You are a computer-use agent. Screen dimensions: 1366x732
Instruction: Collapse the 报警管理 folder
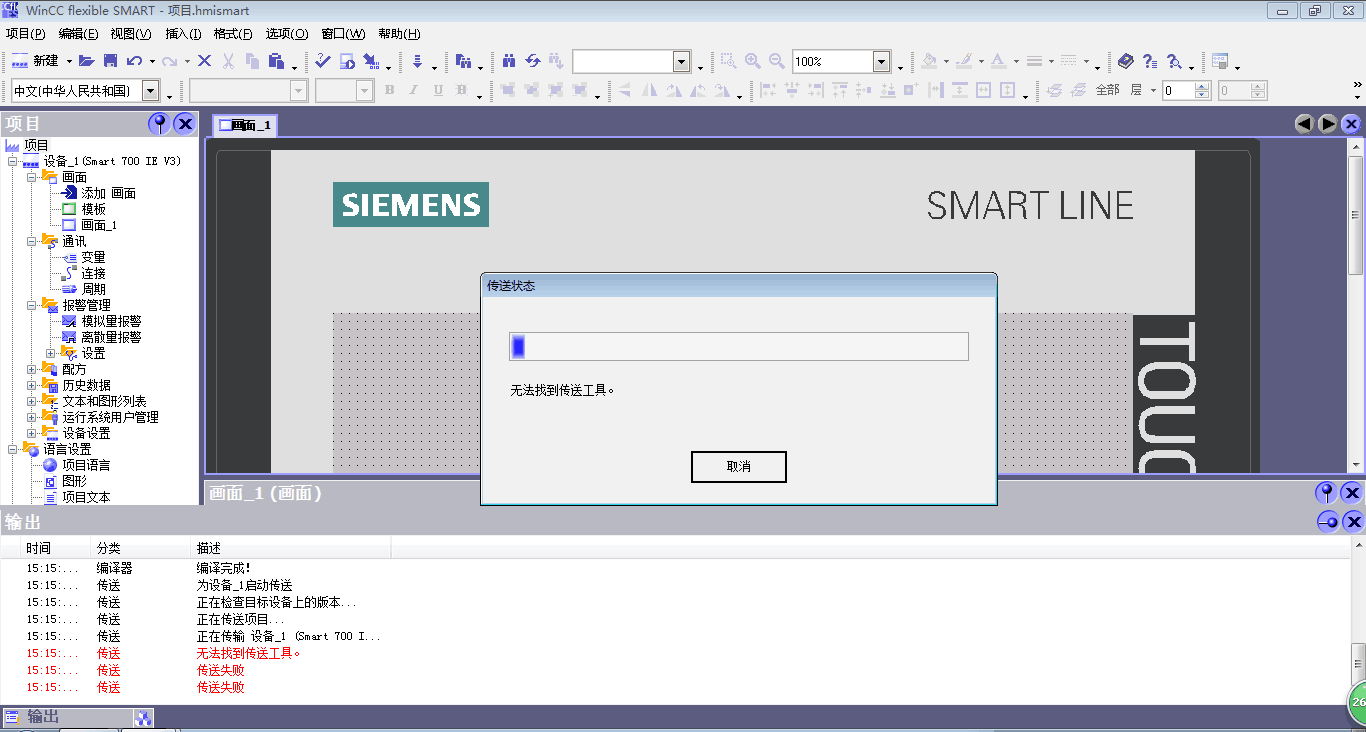[x=32, y=305]
